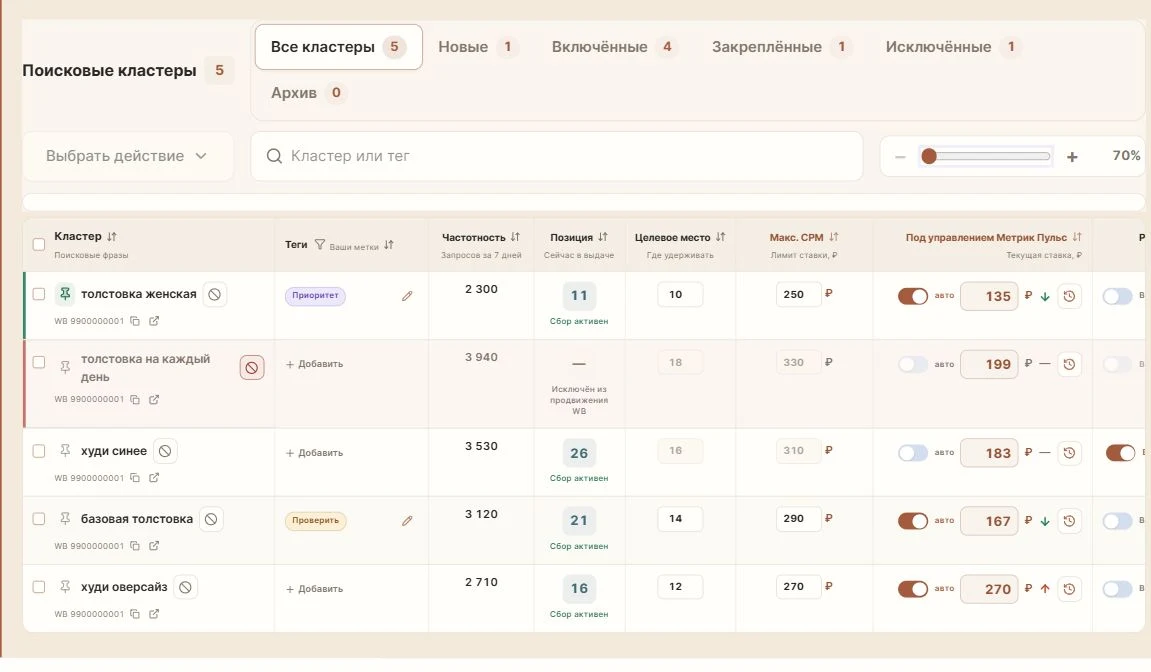Screen dimensions: 1151x672
Task: Click red excluded icon on «толстовка на каждый день»
Action: click(x=252, y=367)
